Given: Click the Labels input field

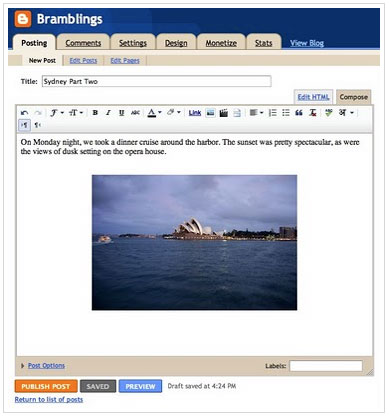Looking at the screenshot, I should click(326, 366).
